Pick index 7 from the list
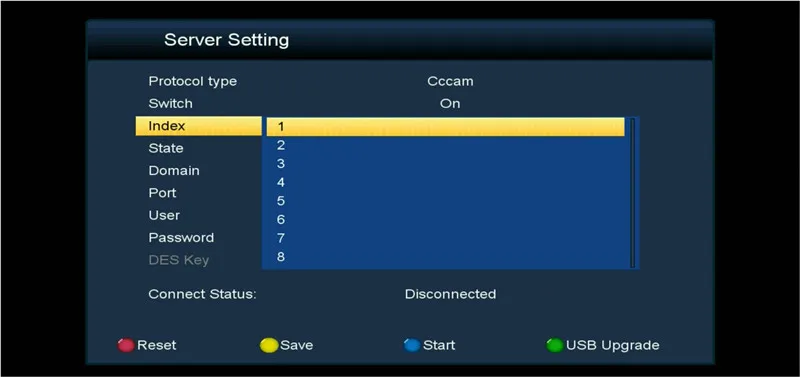Viewport: 800px width, 377px height. 445,238
